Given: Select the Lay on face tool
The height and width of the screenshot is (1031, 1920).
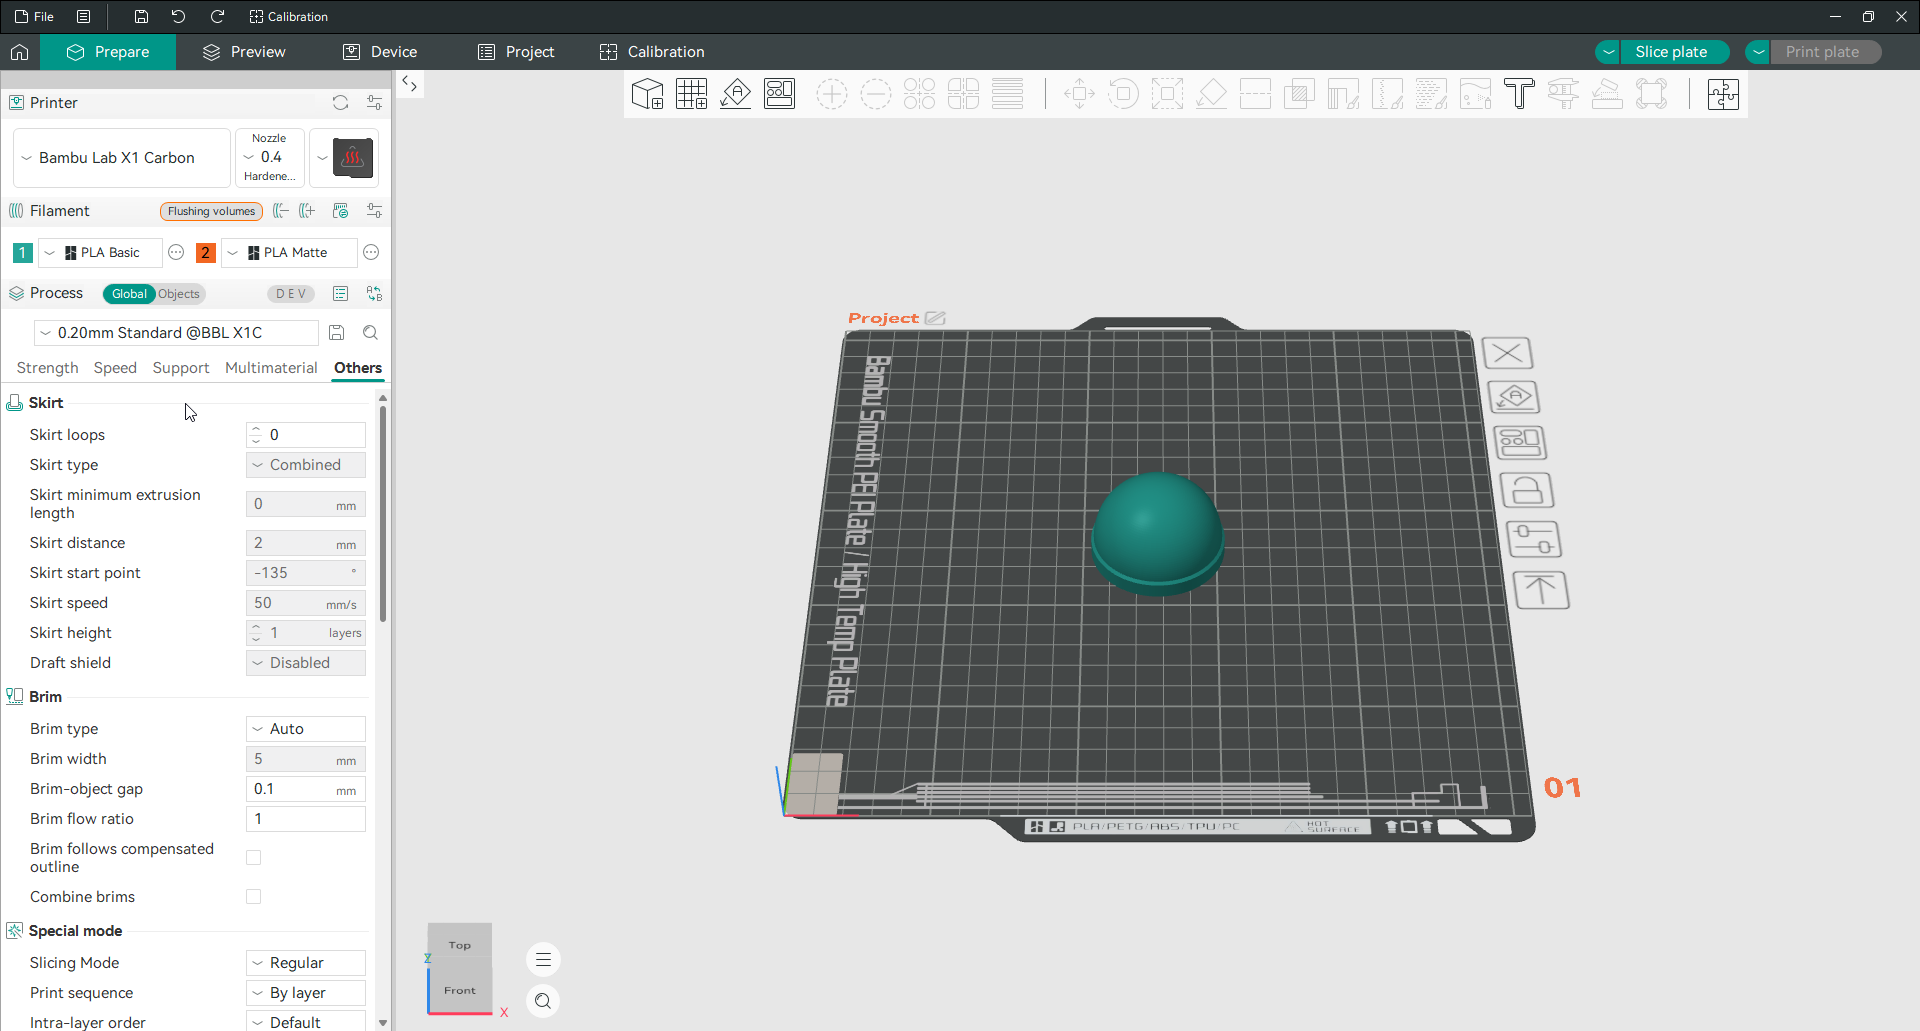Looking at the screenshot, I should point(1211,94).
